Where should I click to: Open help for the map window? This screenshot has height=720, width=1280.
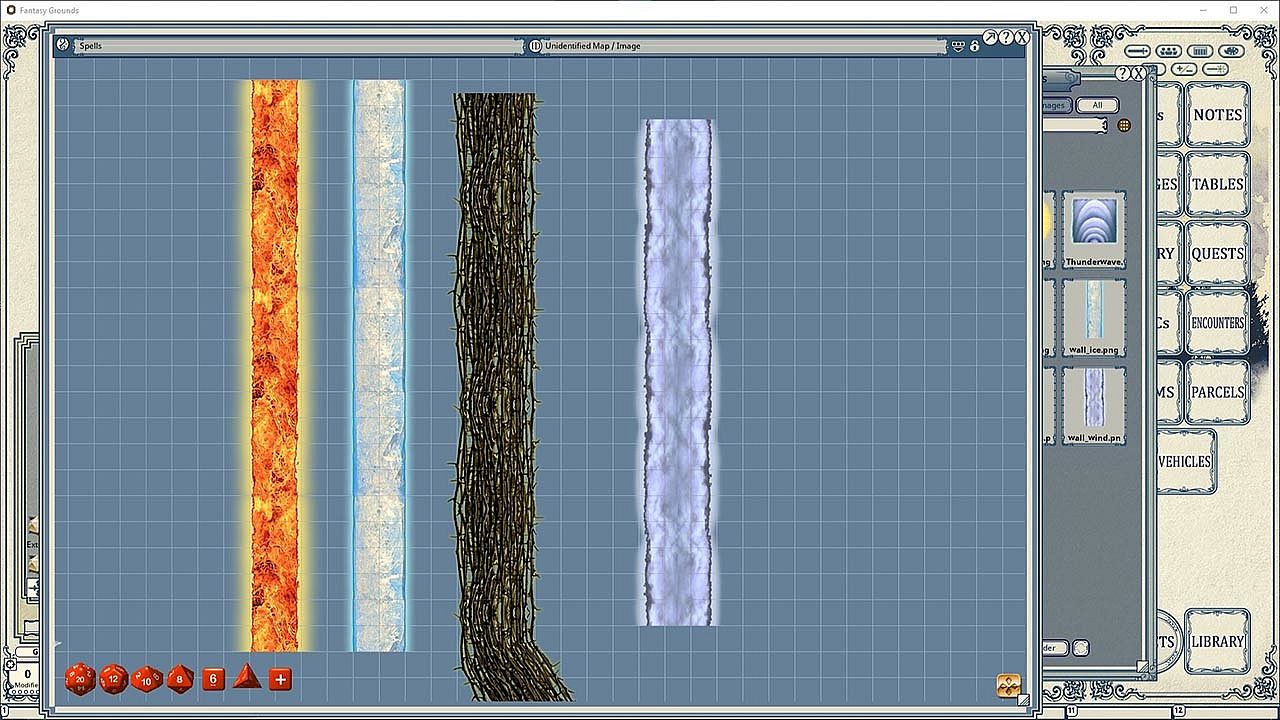click(1006, 38)
